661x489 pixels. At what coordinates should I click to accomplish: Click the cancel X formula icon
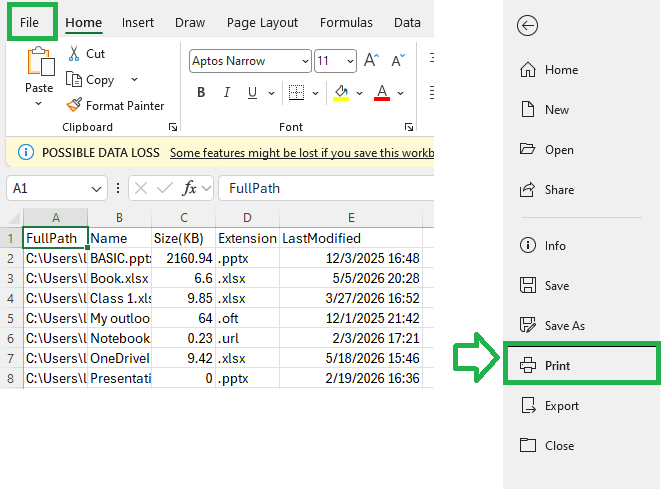click(141, 188)
